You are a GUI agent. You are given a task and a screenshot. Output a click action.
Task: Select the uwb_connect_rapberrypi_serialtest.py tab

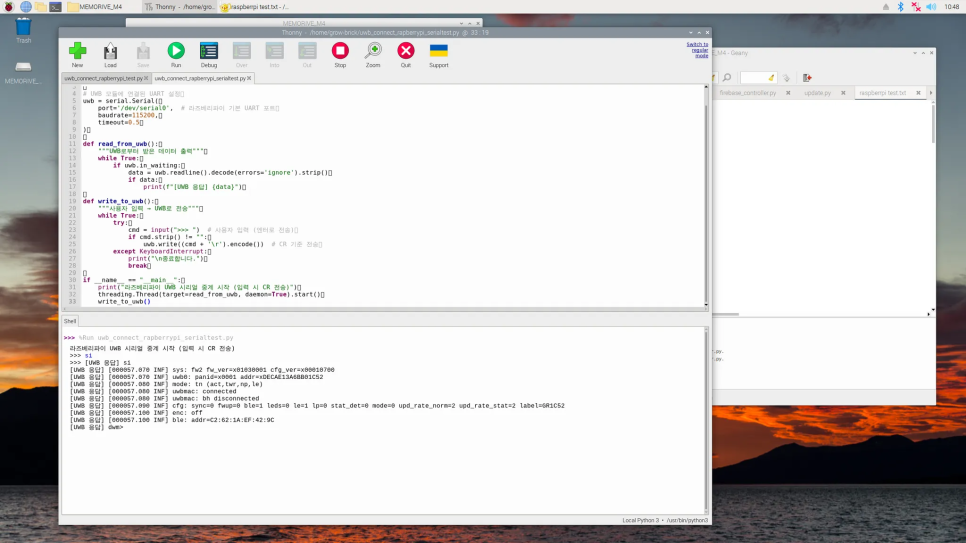pos(200,78)
